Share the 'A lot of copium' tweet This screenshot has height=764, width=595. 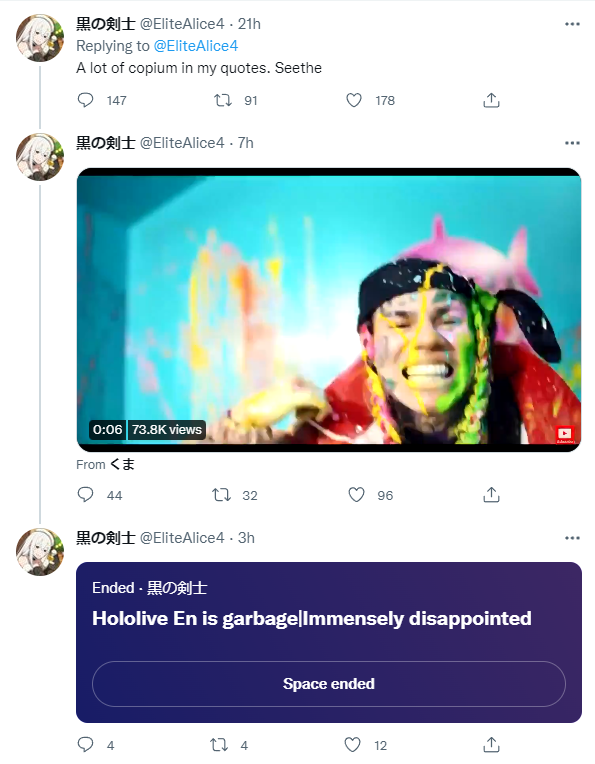491,100
